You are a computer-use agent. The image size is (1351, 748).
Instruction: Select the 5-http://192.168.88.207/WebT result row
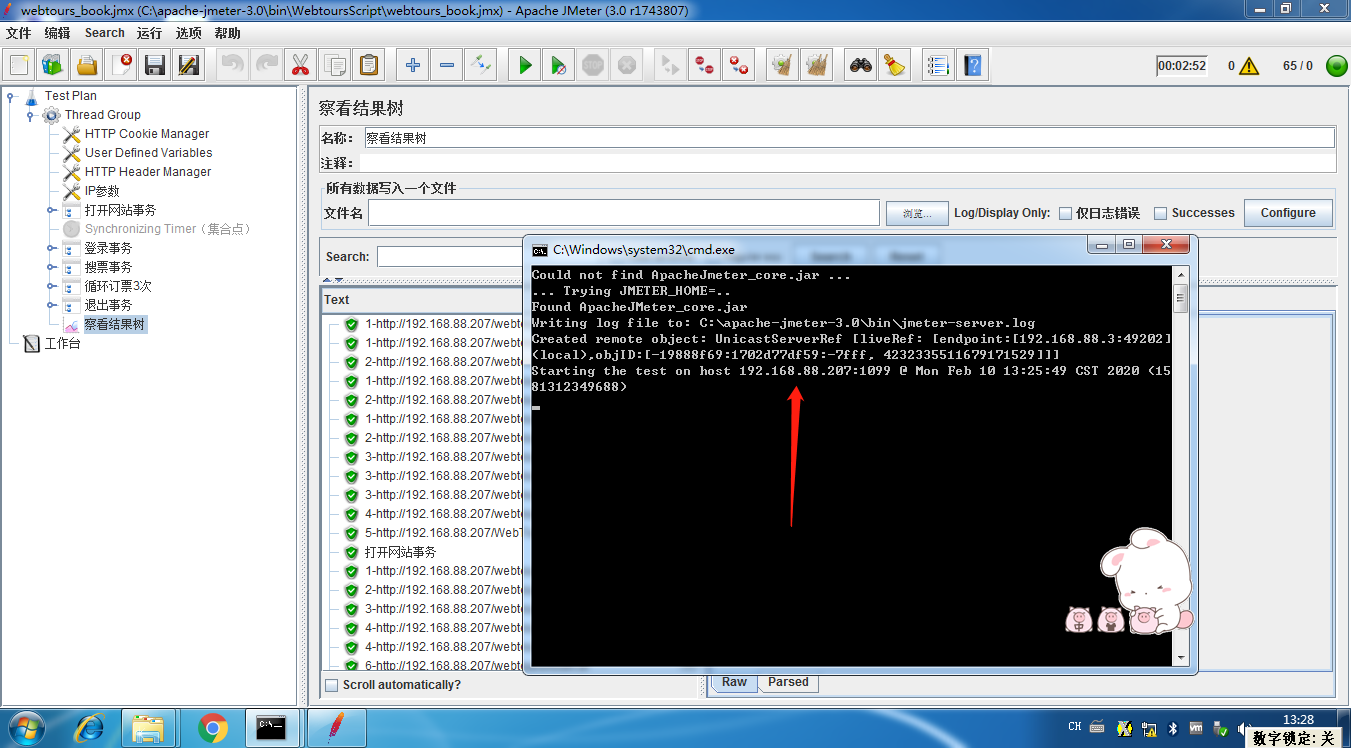444,533
